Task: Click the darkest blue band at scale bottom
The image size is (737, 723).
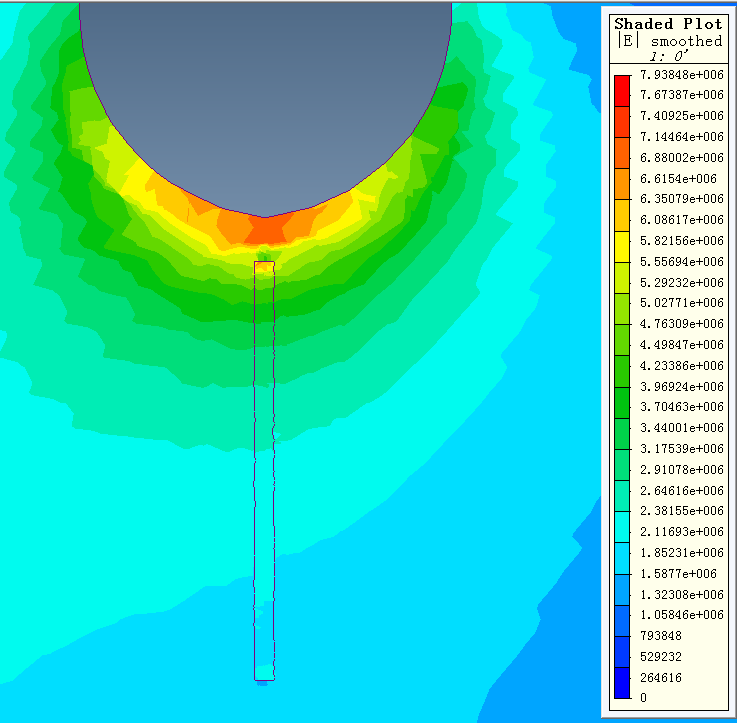Action: (622, 683)
